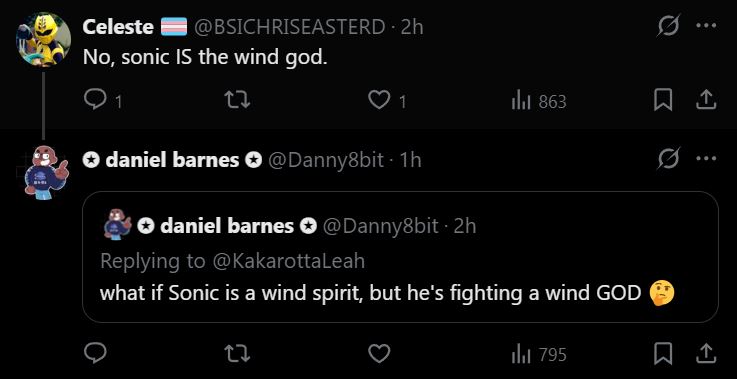The image size is (737, 379).
Task: Open more options menu on daniel barnes' tweet
Action: tap(706, 158)
